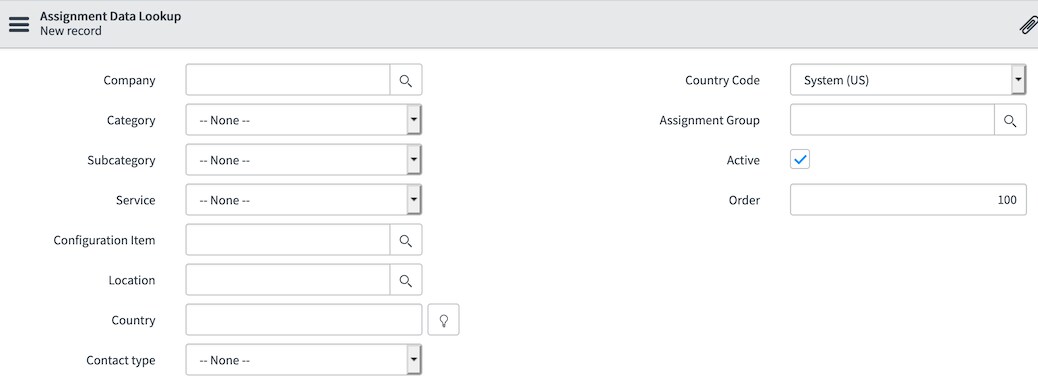Focus the Configuration Item field
Viewport: 1038px width, 384px height.
[x=288, y=240]
